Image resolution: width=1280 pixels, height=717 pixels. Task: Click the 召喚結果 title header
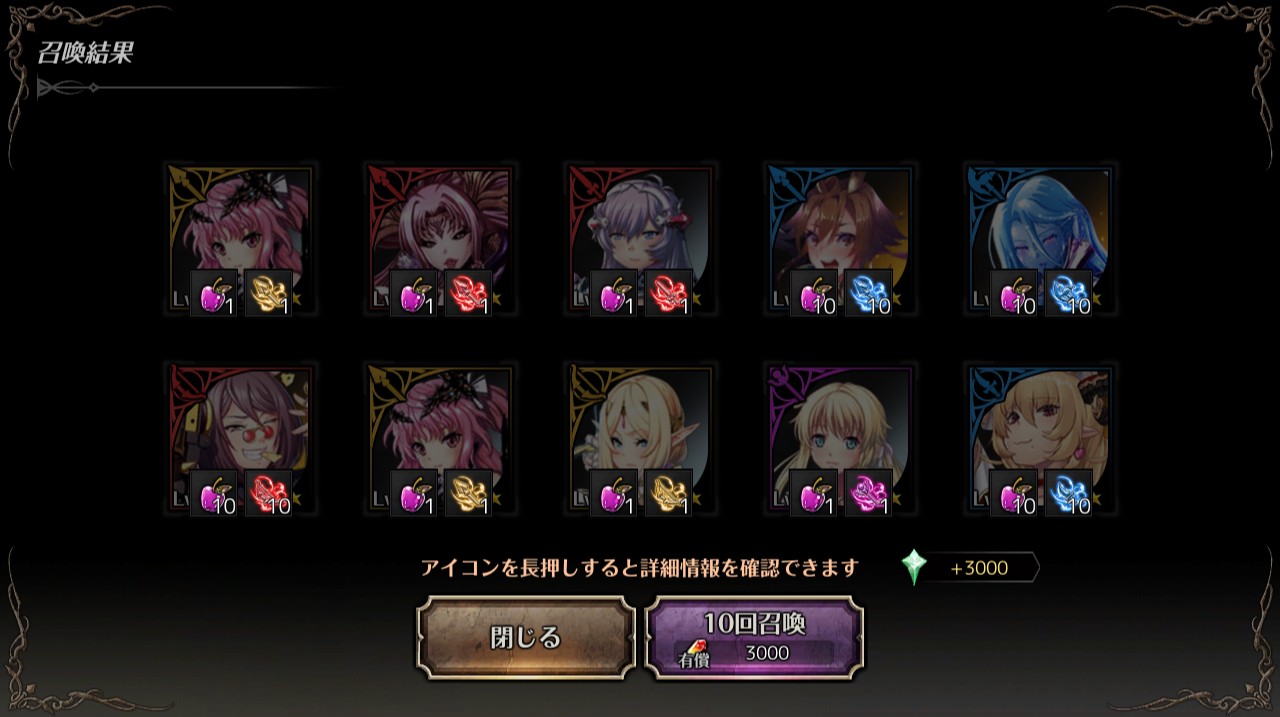tap(86, 53)
